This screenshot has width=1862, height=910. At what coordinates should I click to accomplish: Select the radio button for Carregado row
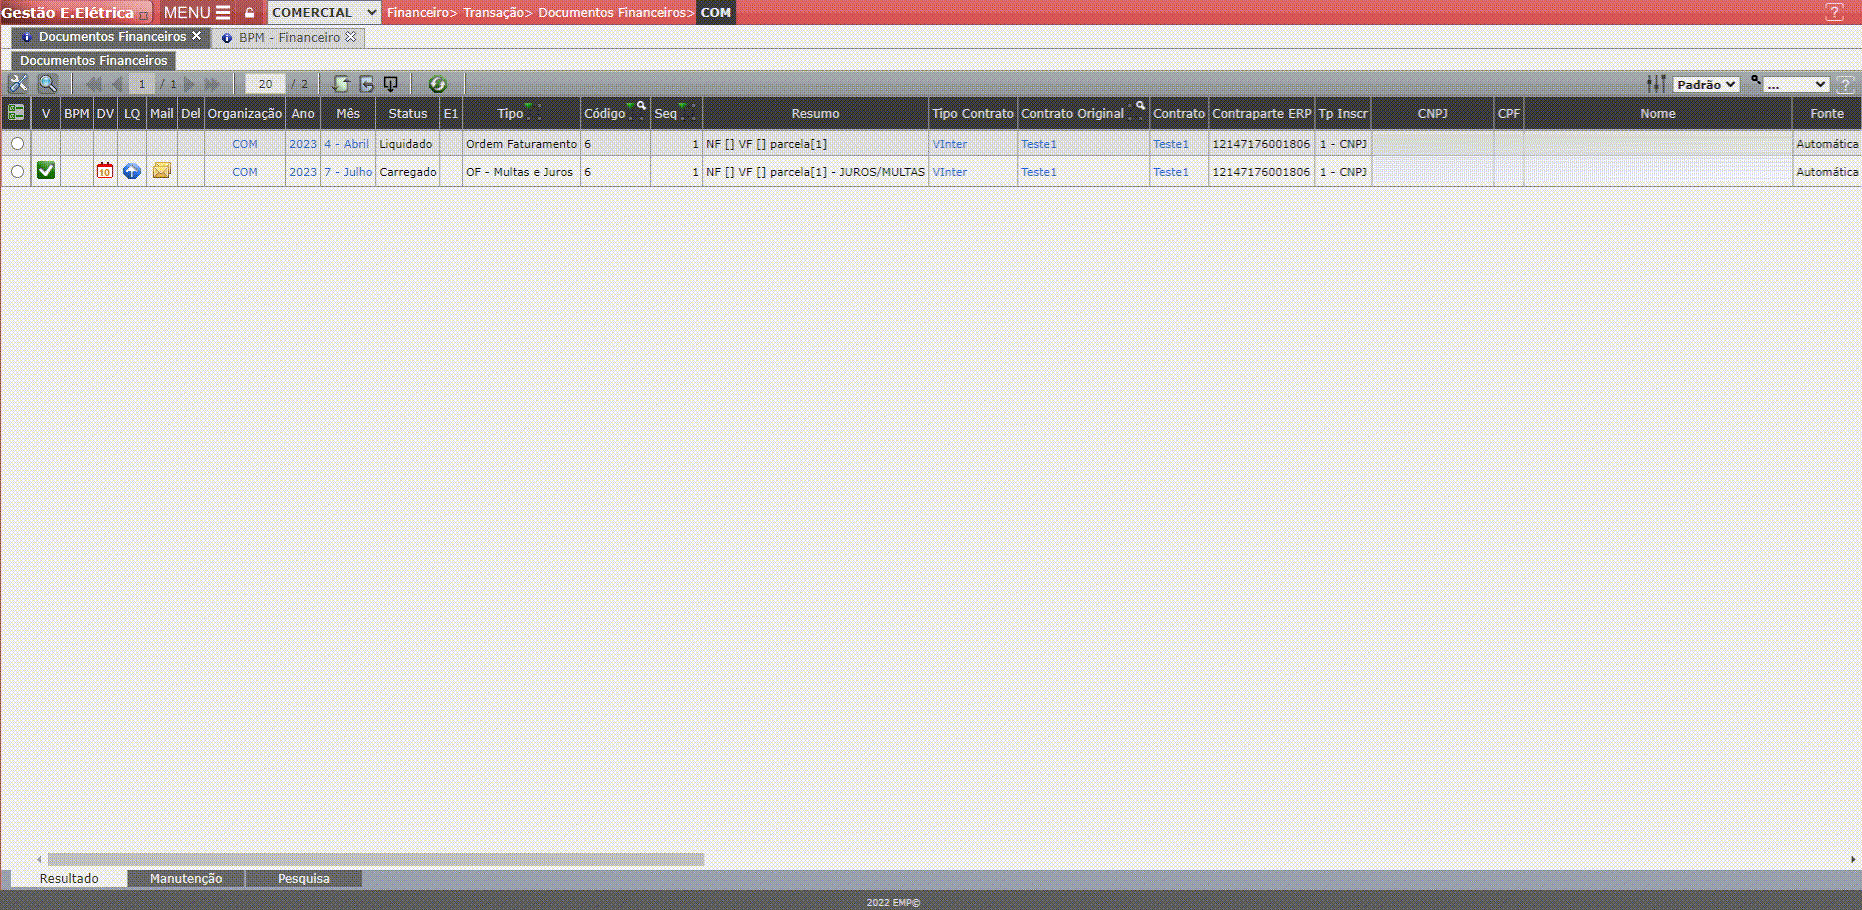click(x=17, y=172)
